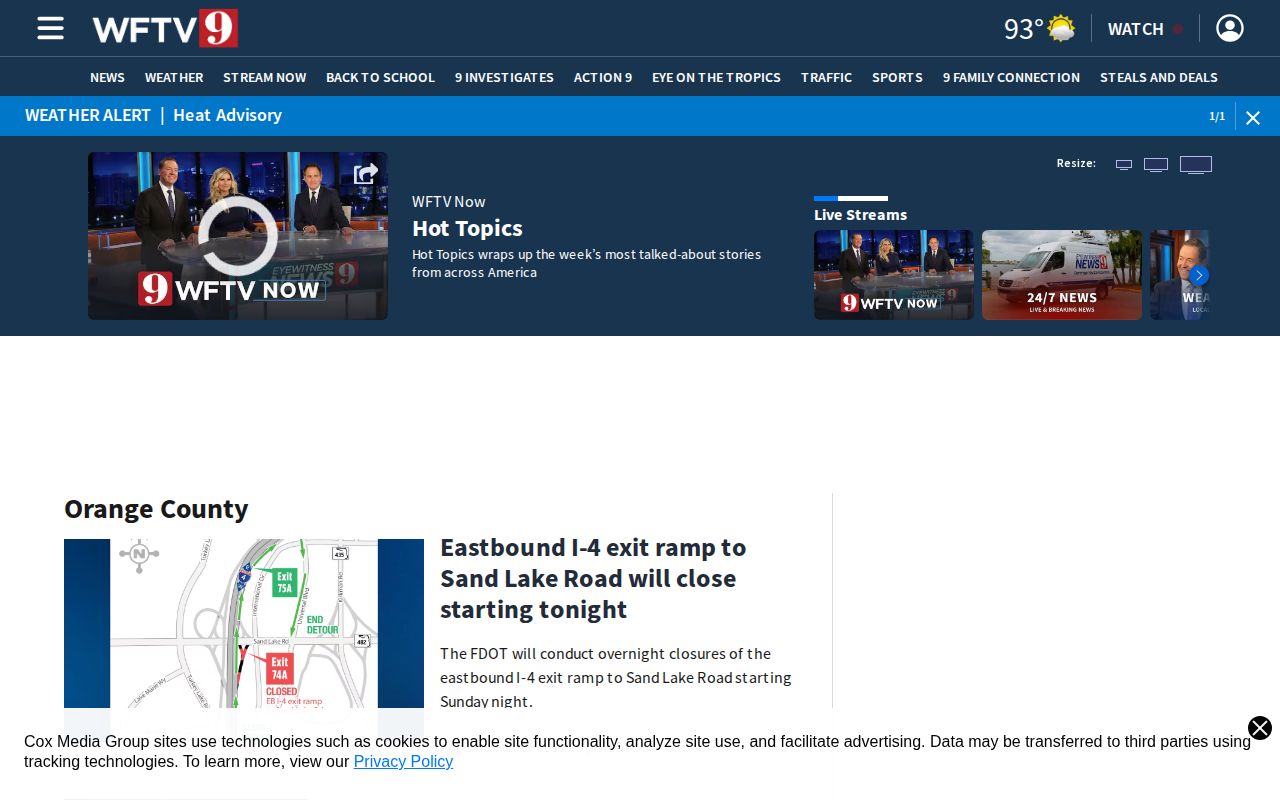The width and height of the screenshot is (1280, 800).
Task: Select the small video player size
Action: click(x=1124, y=164)
